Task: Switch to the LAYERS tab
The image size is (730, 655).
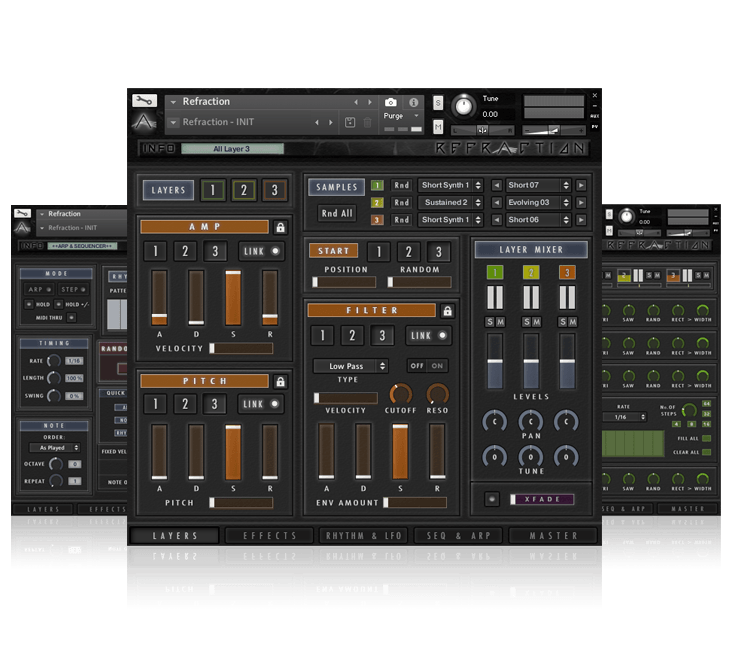Action: pyautogui.click(x=175, y=536)
